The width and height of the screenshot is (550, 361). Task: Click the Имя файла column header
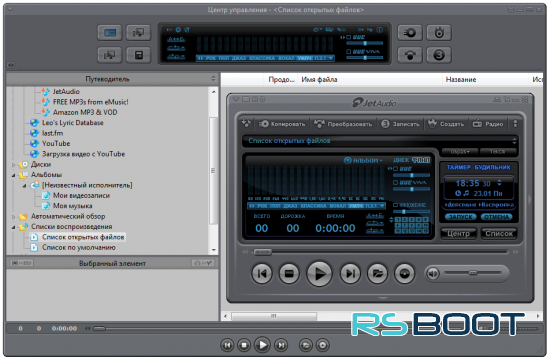[370, 80]
